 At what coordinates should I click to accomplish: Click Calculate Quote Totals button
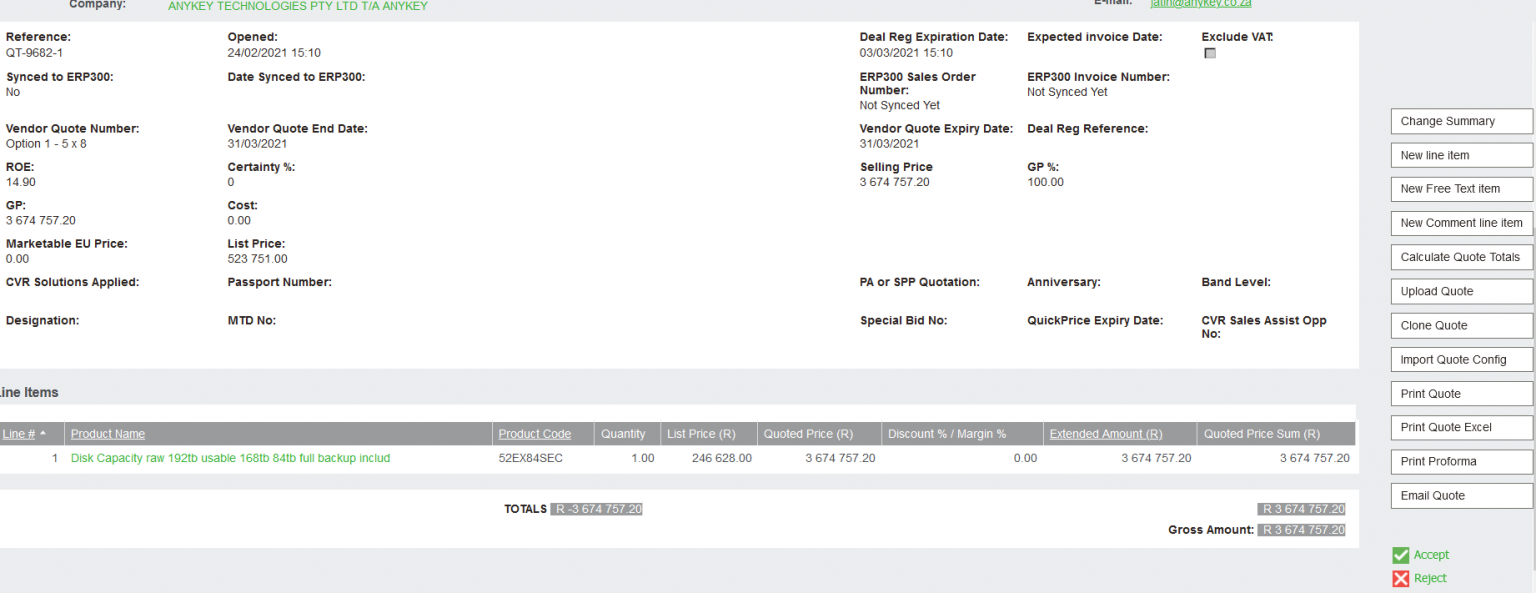[1461, 257]
